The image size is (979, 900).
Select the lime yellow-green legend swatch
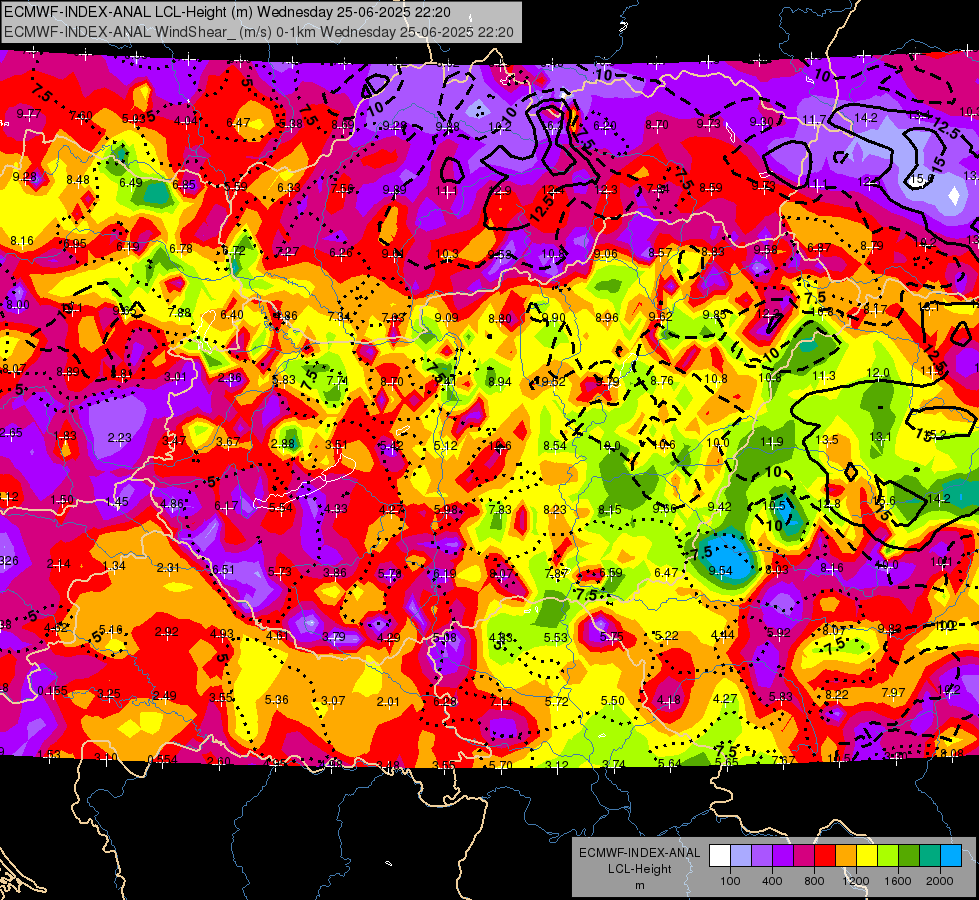click(888, 856)
